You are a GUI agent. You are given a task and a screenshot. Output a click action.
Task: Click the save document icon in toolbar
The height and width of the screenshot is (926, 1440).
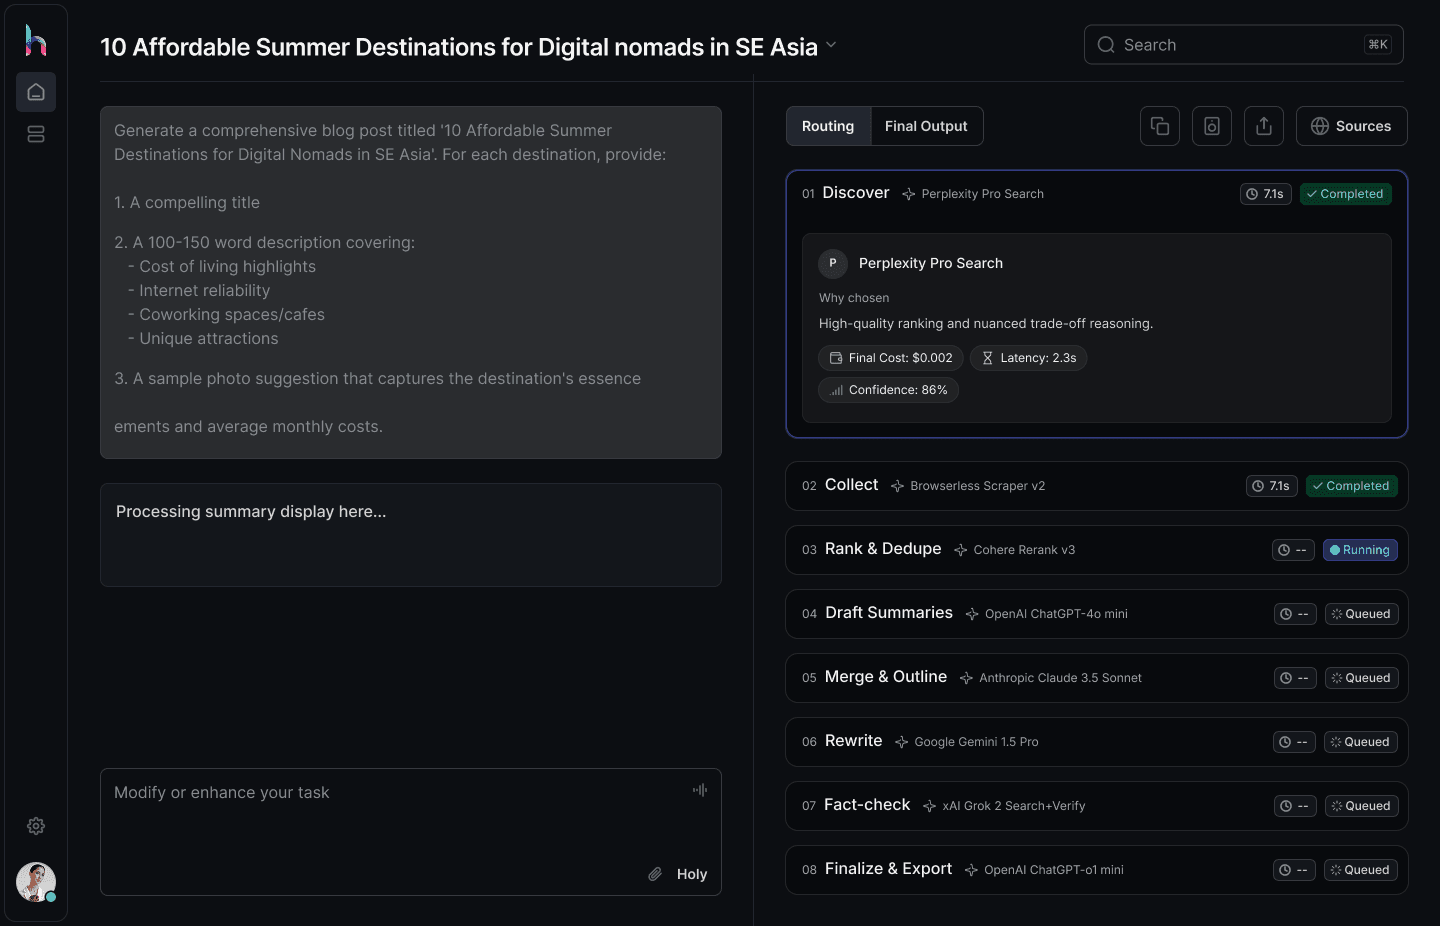(x=1212, y=126)
